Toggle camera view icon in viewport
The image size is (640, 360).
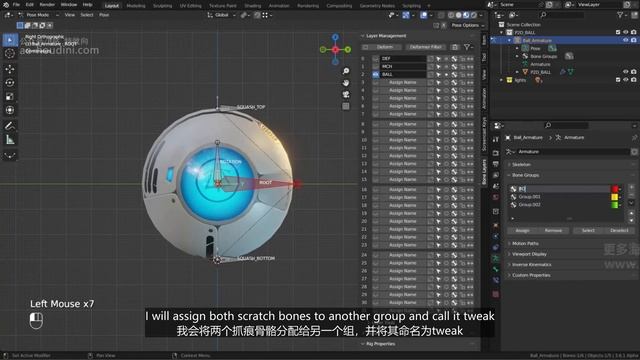pos(346,95)
